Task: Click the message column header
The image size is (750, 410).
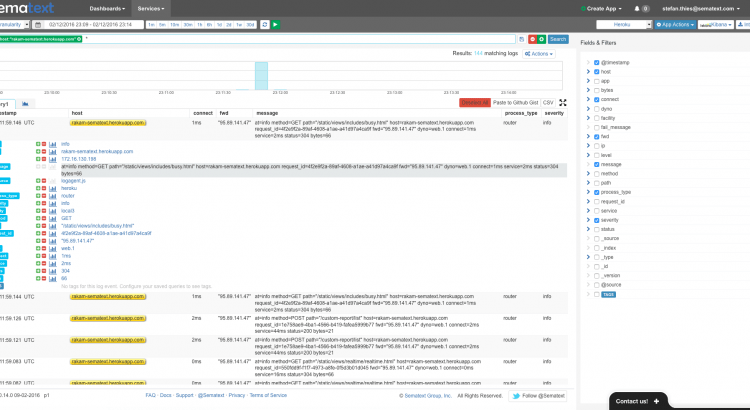Action: point(267,113)
